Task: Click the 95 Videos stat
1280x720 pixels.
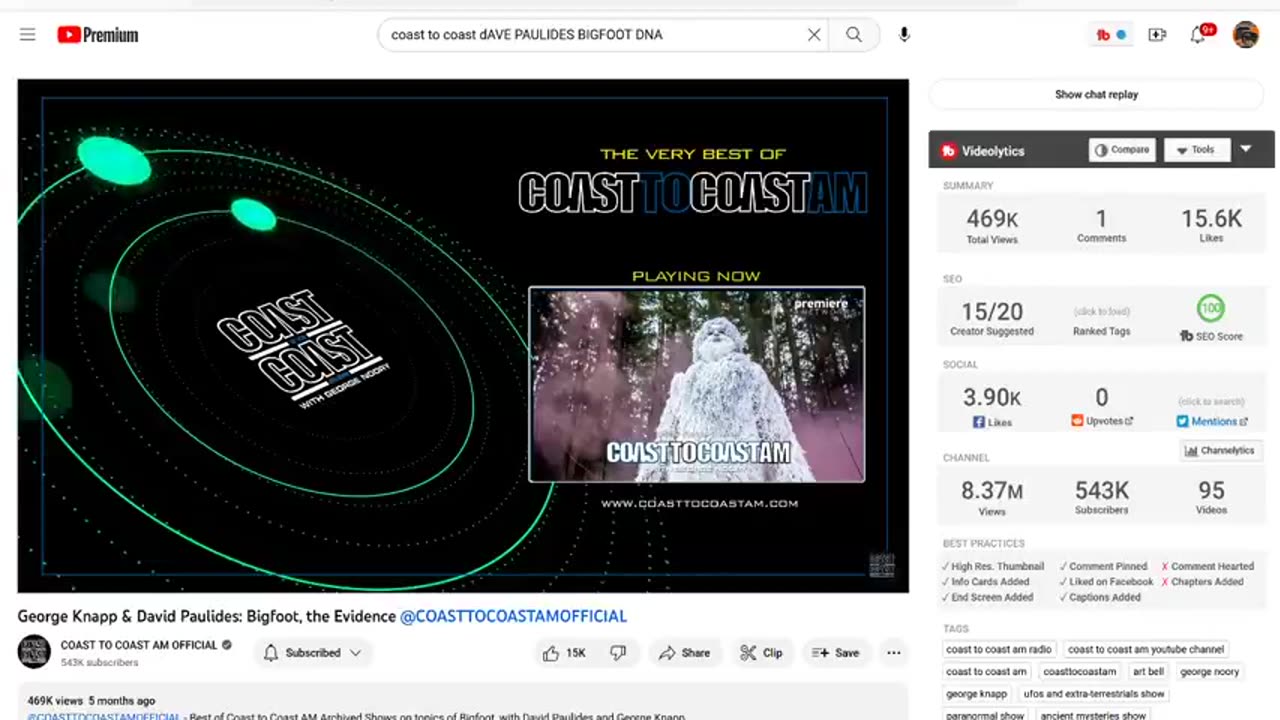Action: click(x=1211, y=497)
